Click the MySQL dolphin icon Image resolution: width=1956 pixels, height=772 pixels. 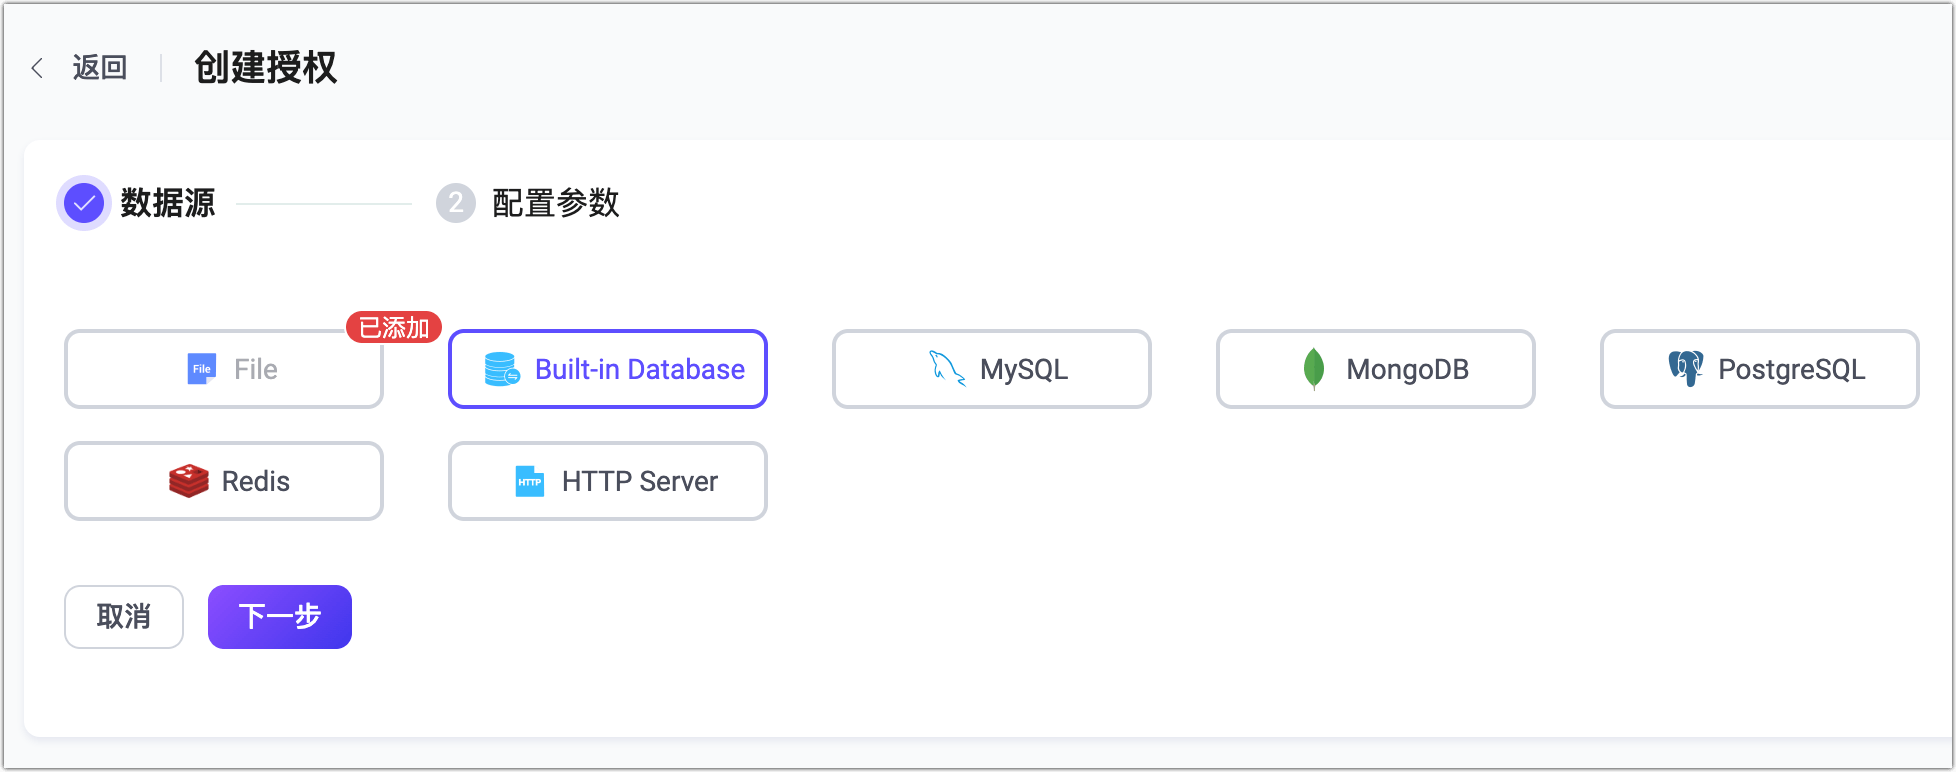[947, 369]
